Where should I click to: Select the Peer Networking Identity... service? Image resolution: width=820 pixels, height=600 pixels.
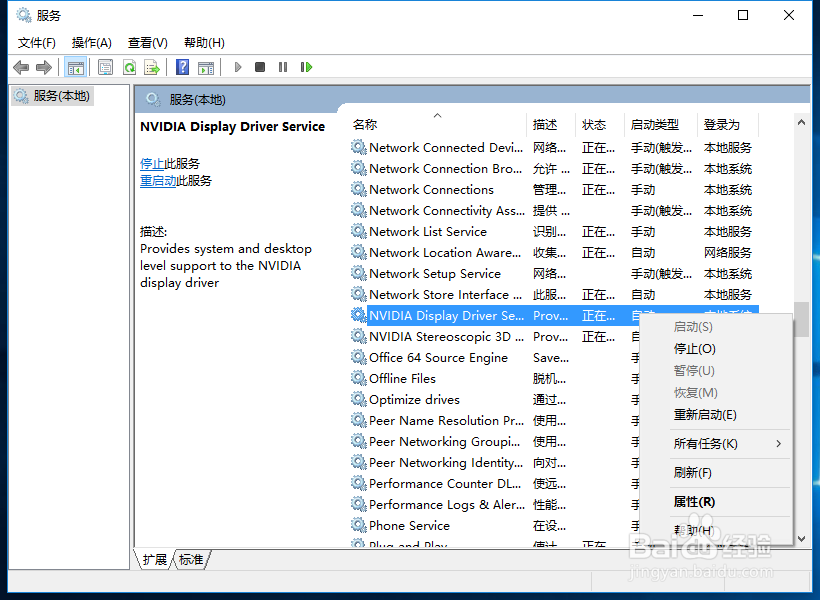tap(495, 462)
